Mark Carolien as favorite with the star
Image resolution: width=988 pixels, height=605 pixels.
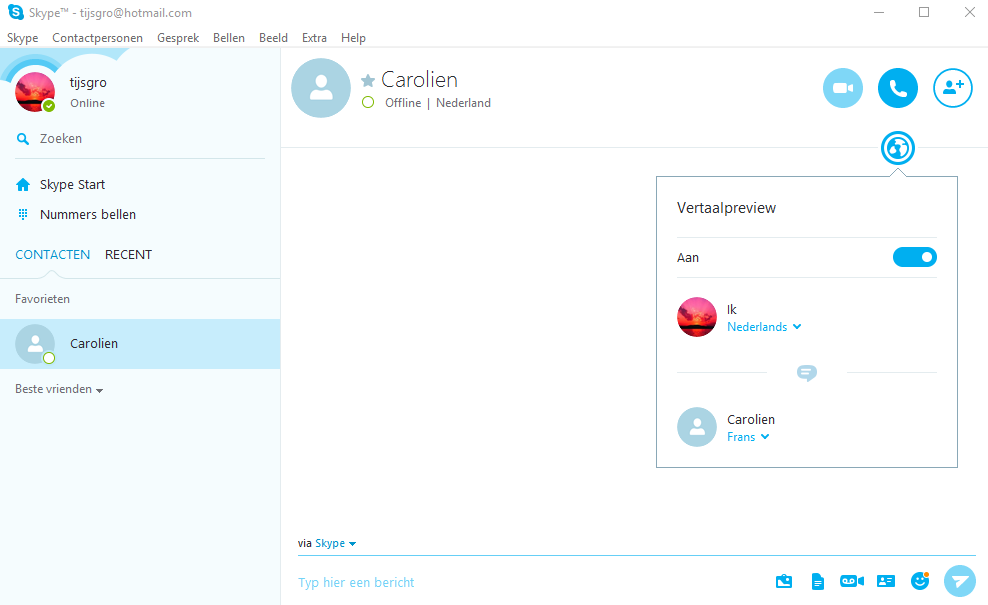(x=368, y=81)
